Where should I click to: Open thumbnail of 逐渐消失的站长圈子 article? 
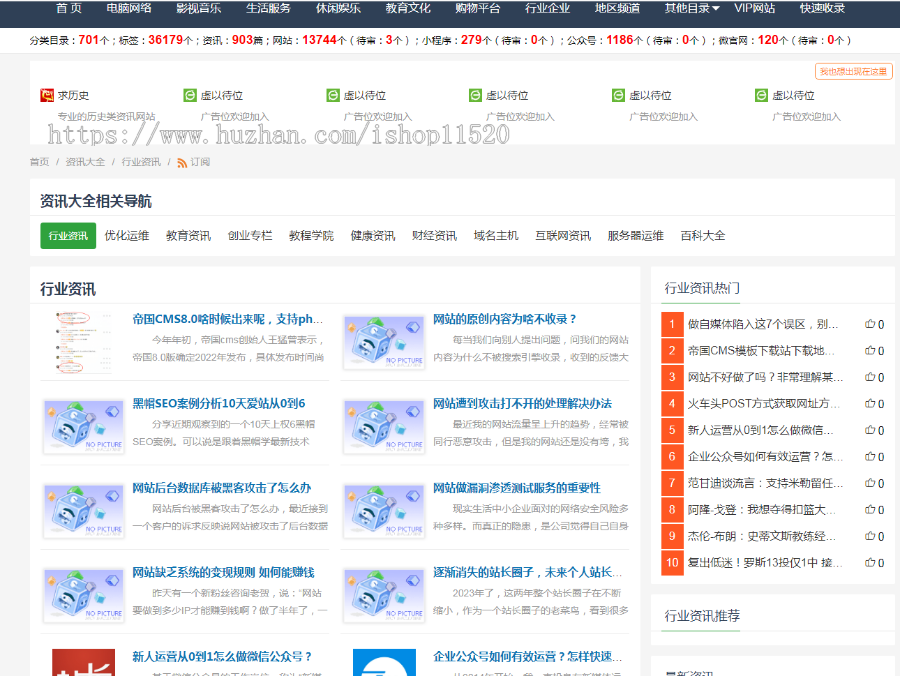pyautogui.click(x=384, y=595)
